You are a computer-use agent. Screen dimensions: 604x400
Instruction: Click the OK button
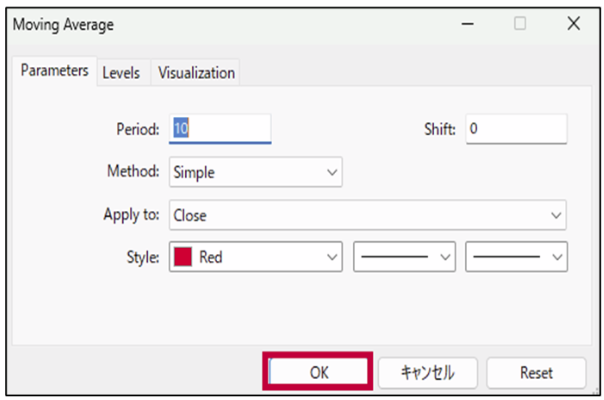pyautogui.click(x=318, y=372)
